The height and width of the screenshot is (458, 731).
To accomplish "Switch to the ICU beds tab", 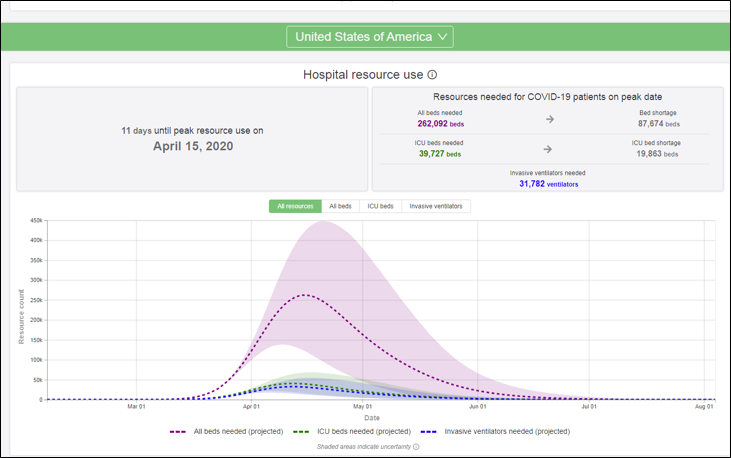I will tap(380, 206).
